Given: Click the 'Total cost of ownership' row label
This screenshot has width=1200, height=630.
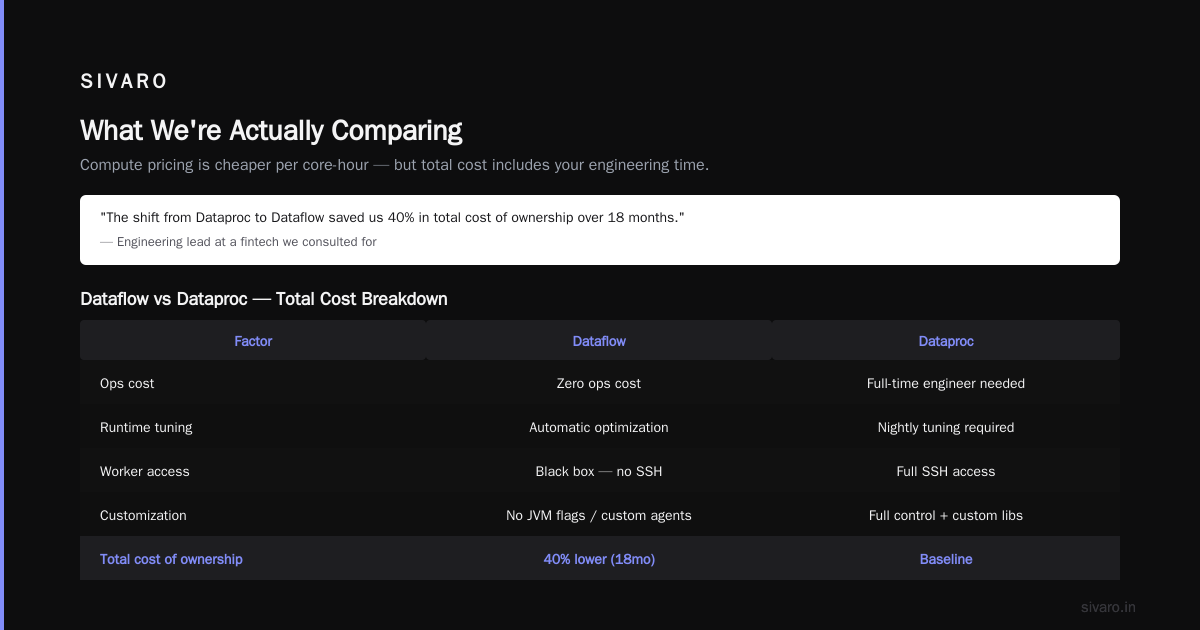Looking at the screenshot, I should tap(171, 560).
